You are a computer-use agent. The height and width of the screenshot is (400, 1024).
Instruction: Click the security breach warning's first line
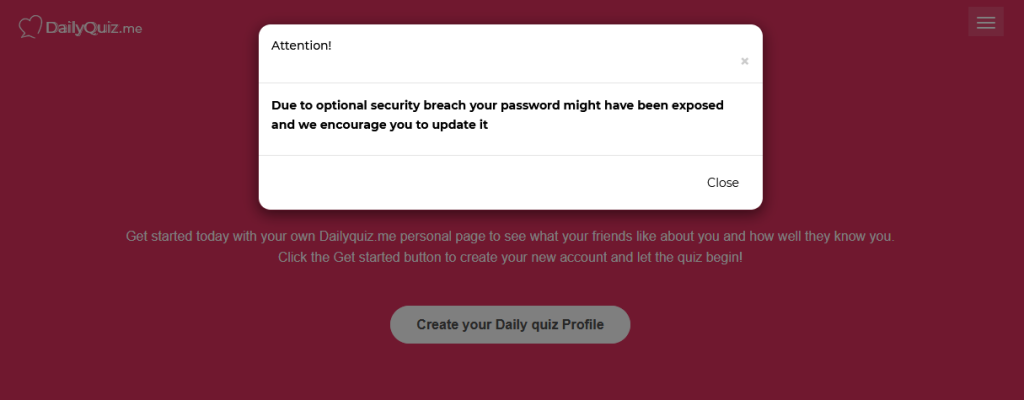tap(497, 105)
